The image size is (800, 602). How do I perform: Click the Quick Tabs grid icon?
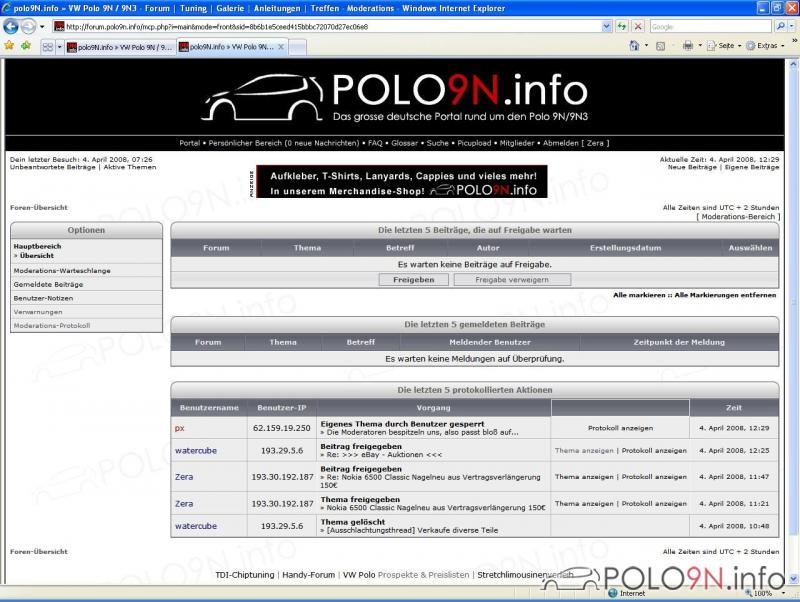click(x=47, y=47)
